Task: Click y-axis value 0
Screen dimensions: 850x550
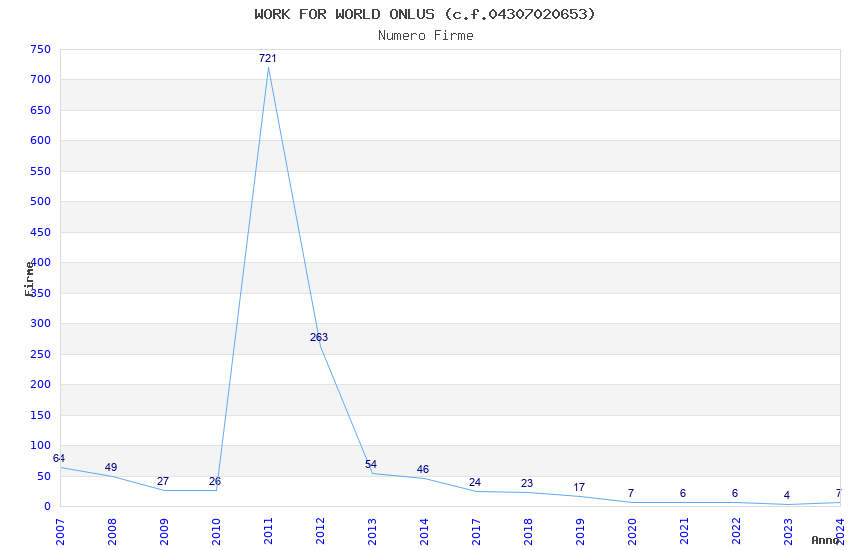Action: click(x=48, y=507)
